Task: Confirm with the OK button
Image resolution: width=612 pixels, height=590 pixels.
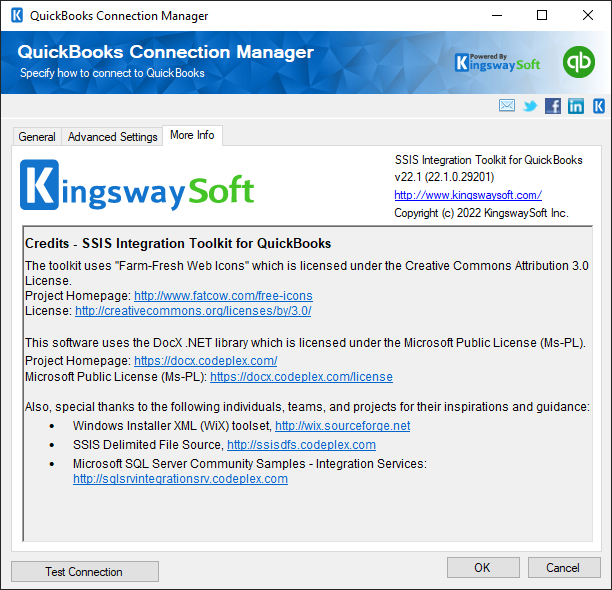Action: 483,567
